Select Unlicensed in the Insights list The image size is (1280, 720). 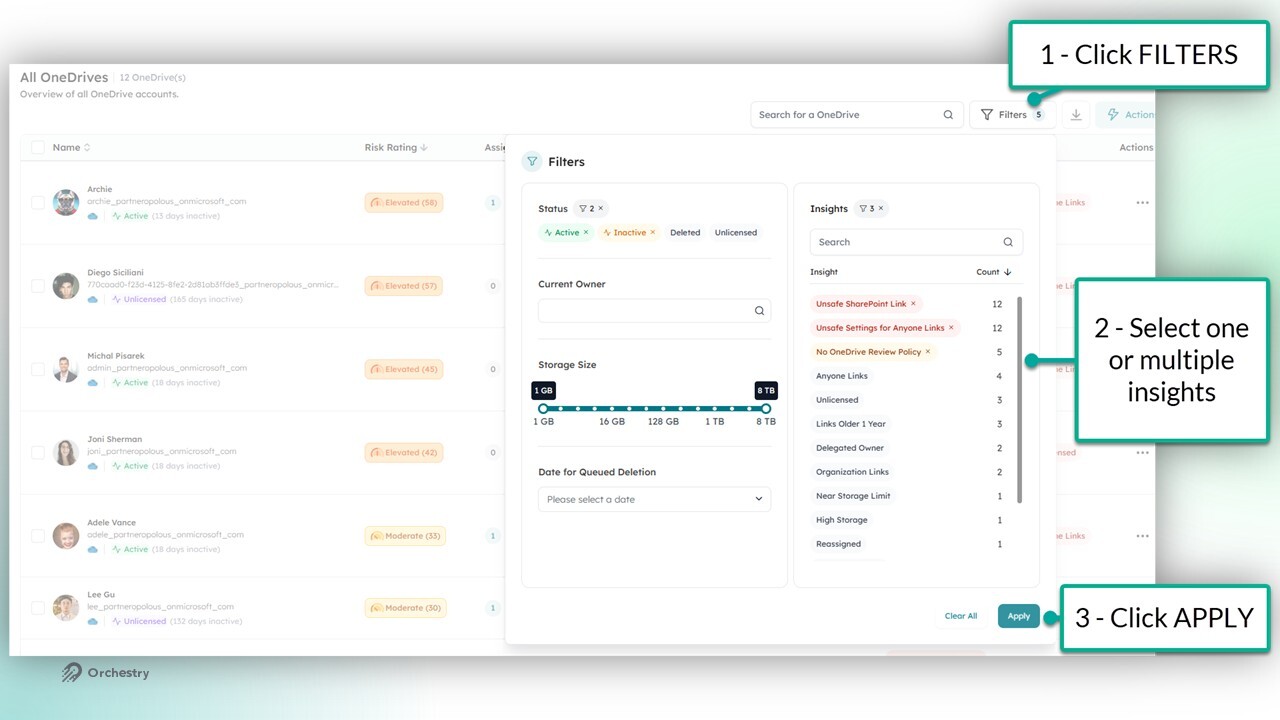click(x=837, y=400)
